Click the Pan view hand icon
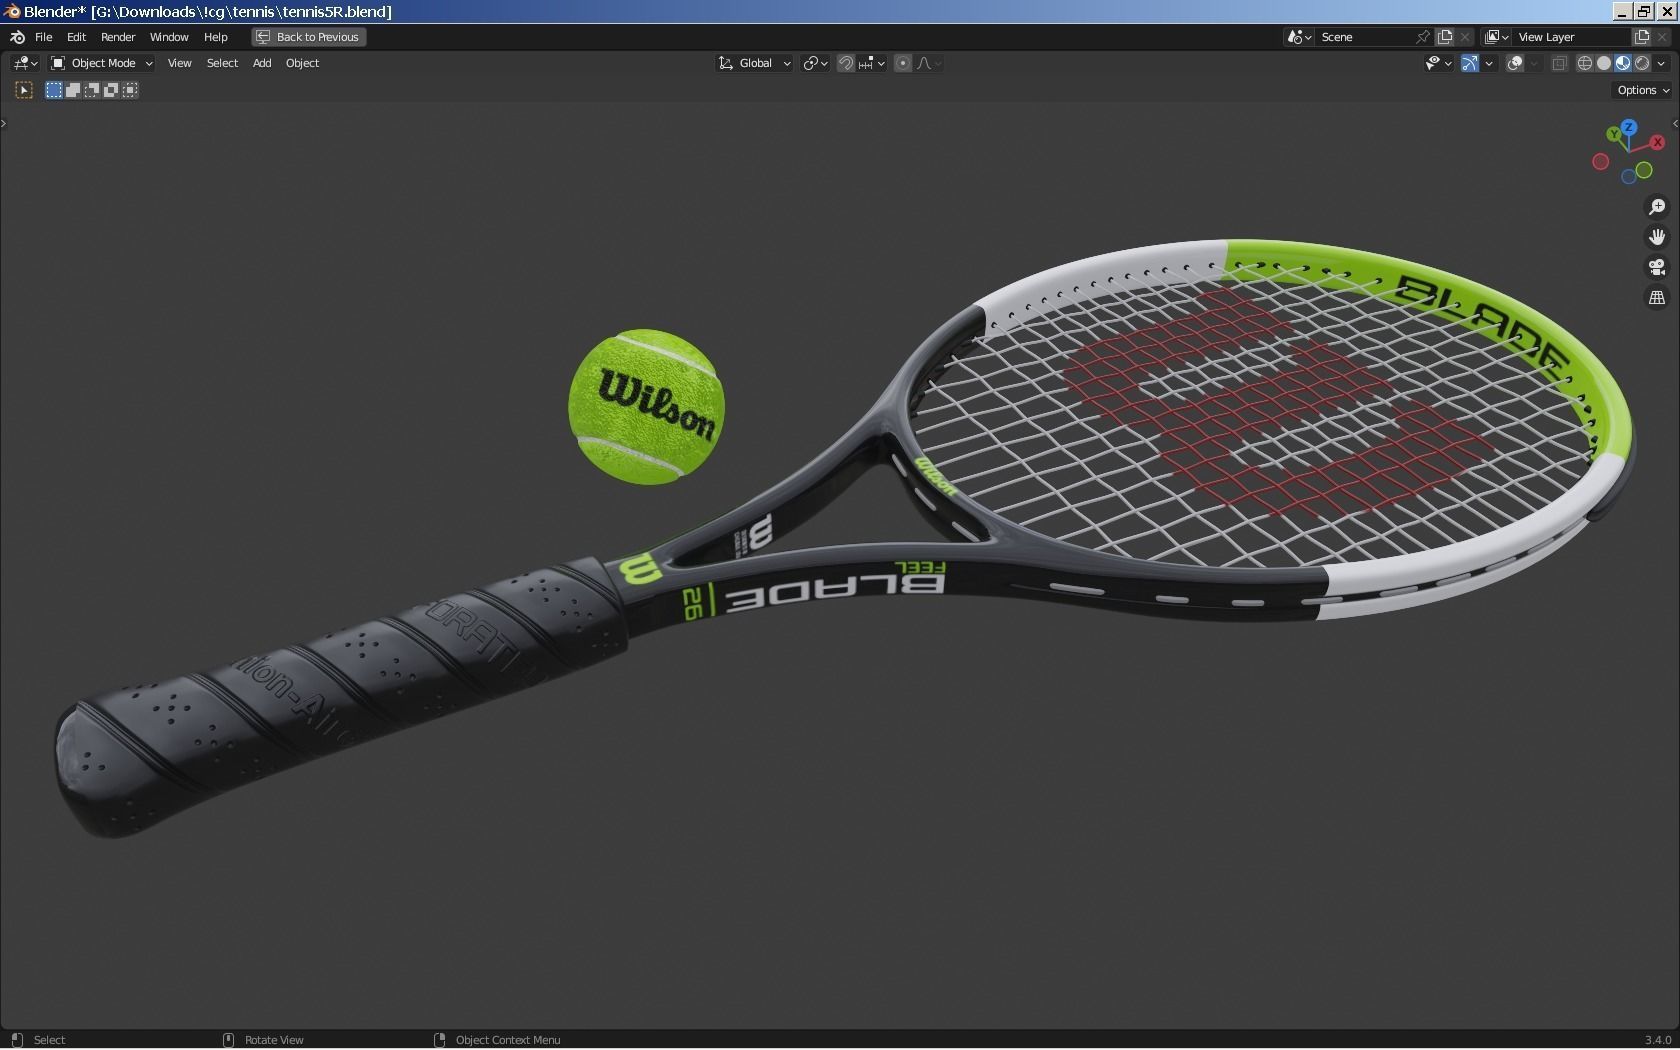The image size is (1680, 1050). click(x=1657, y=237)
